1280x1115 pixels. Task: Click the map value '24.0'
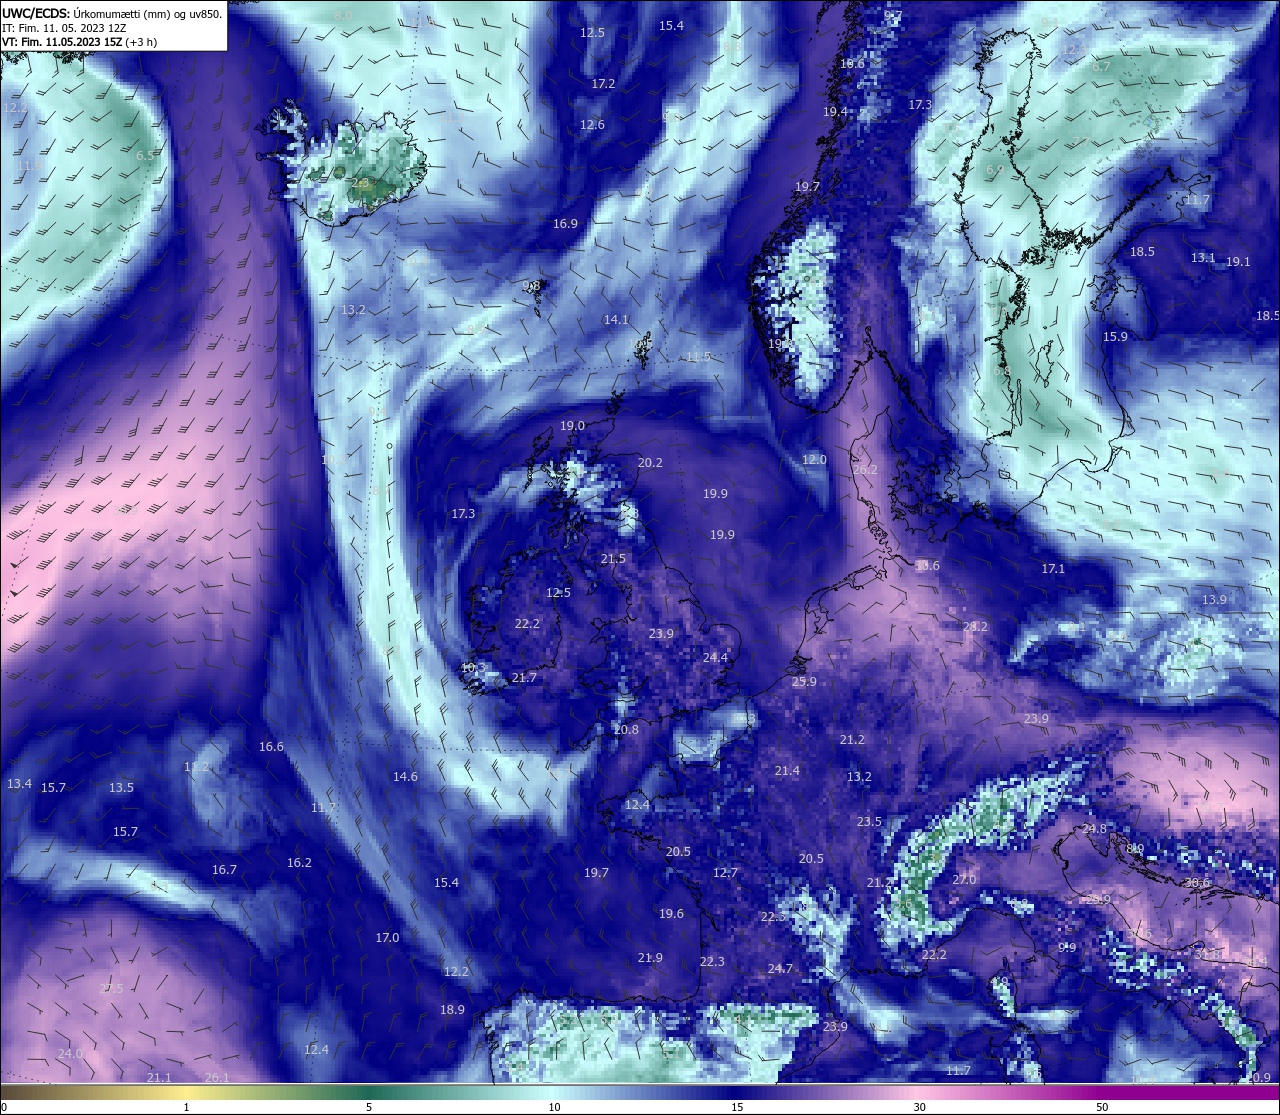[70, 1054]
